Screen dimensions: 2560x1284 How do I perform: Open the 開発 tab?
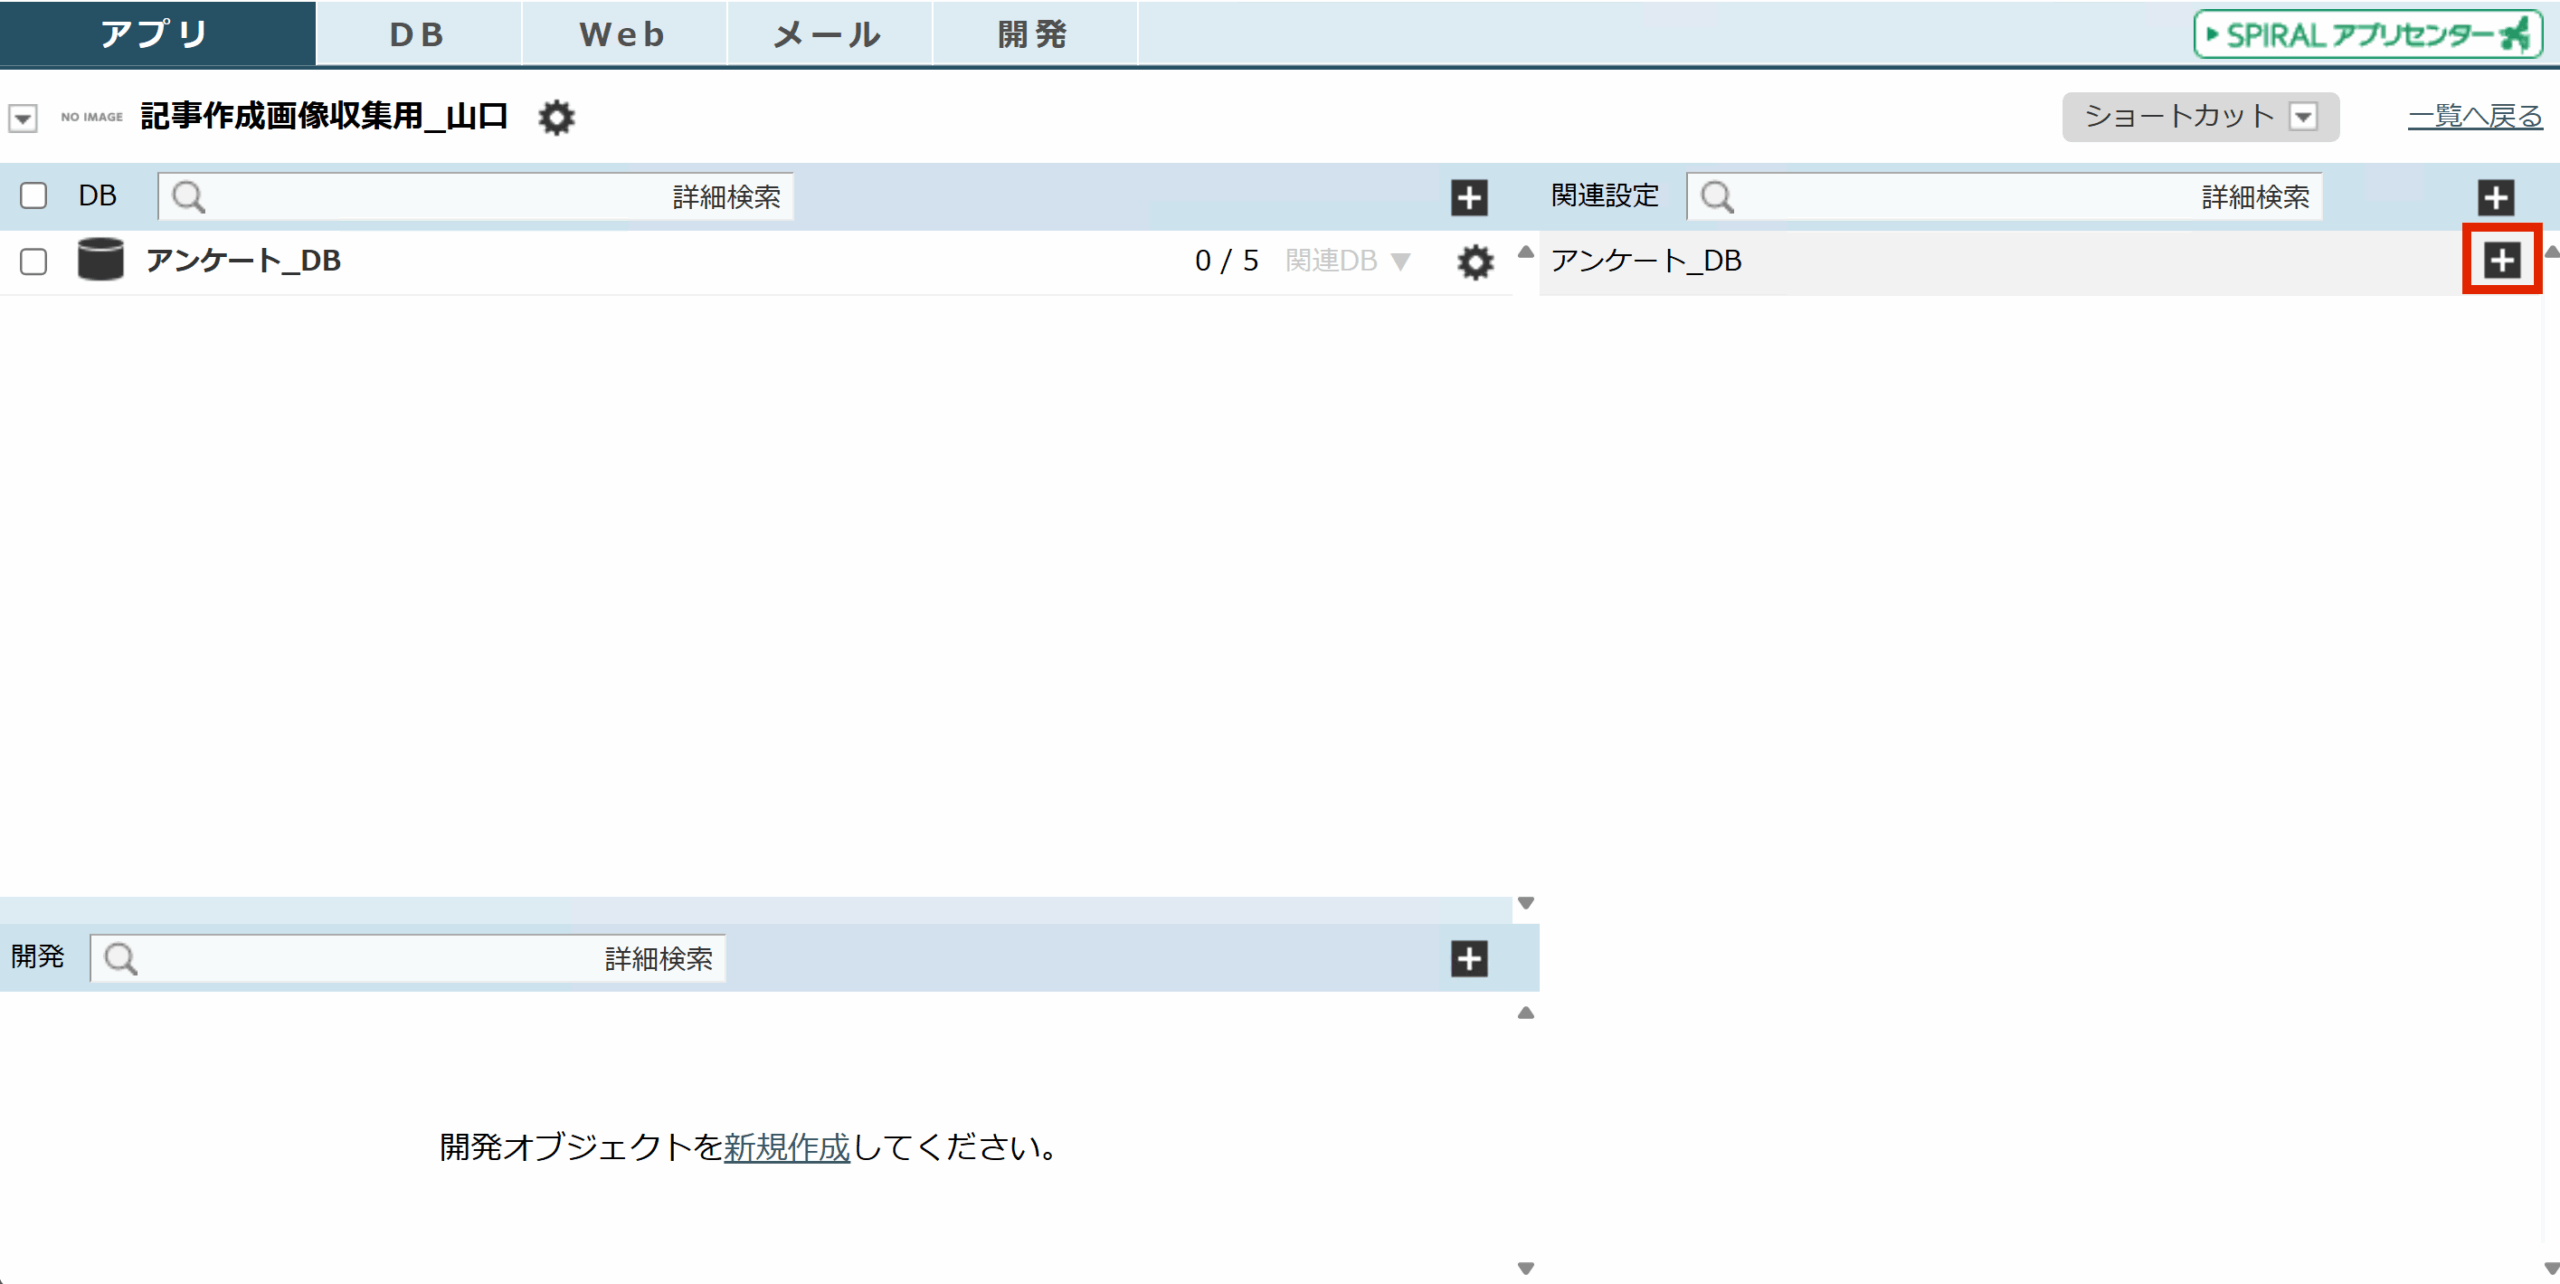[1034, 34]
